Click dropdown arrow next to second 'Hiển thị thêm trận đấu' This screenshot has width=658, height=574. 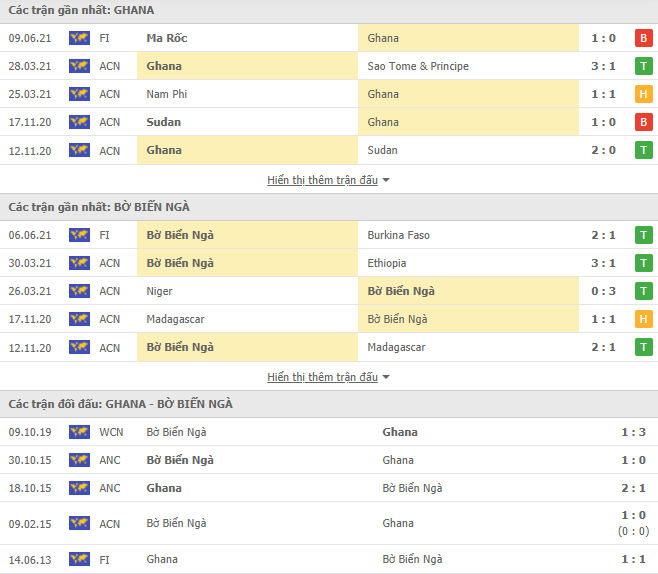tap(387, 377)
